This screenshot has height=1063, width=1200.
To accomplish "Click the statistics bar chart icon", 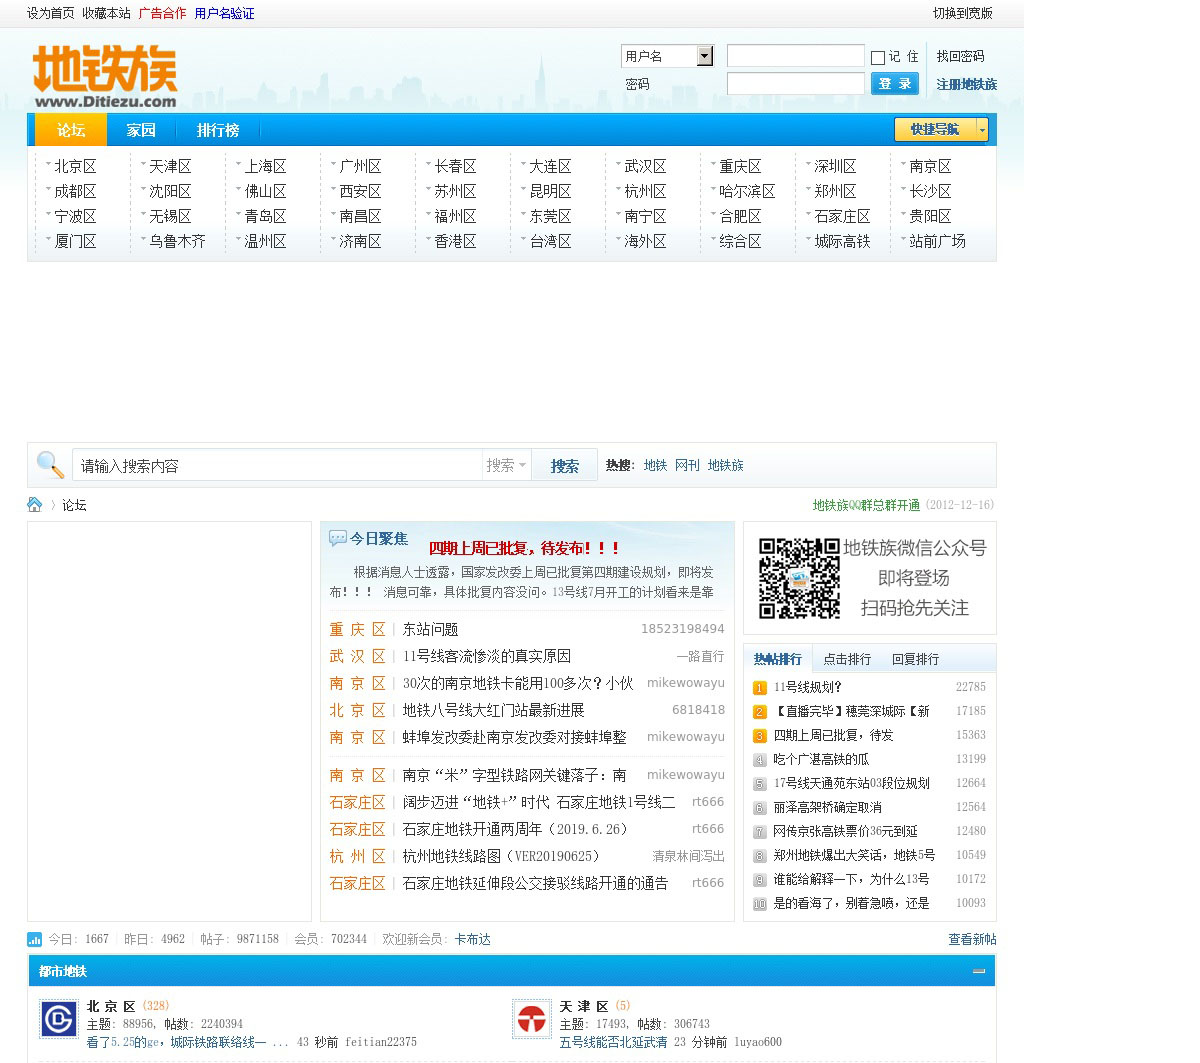I will click(35, 940).
